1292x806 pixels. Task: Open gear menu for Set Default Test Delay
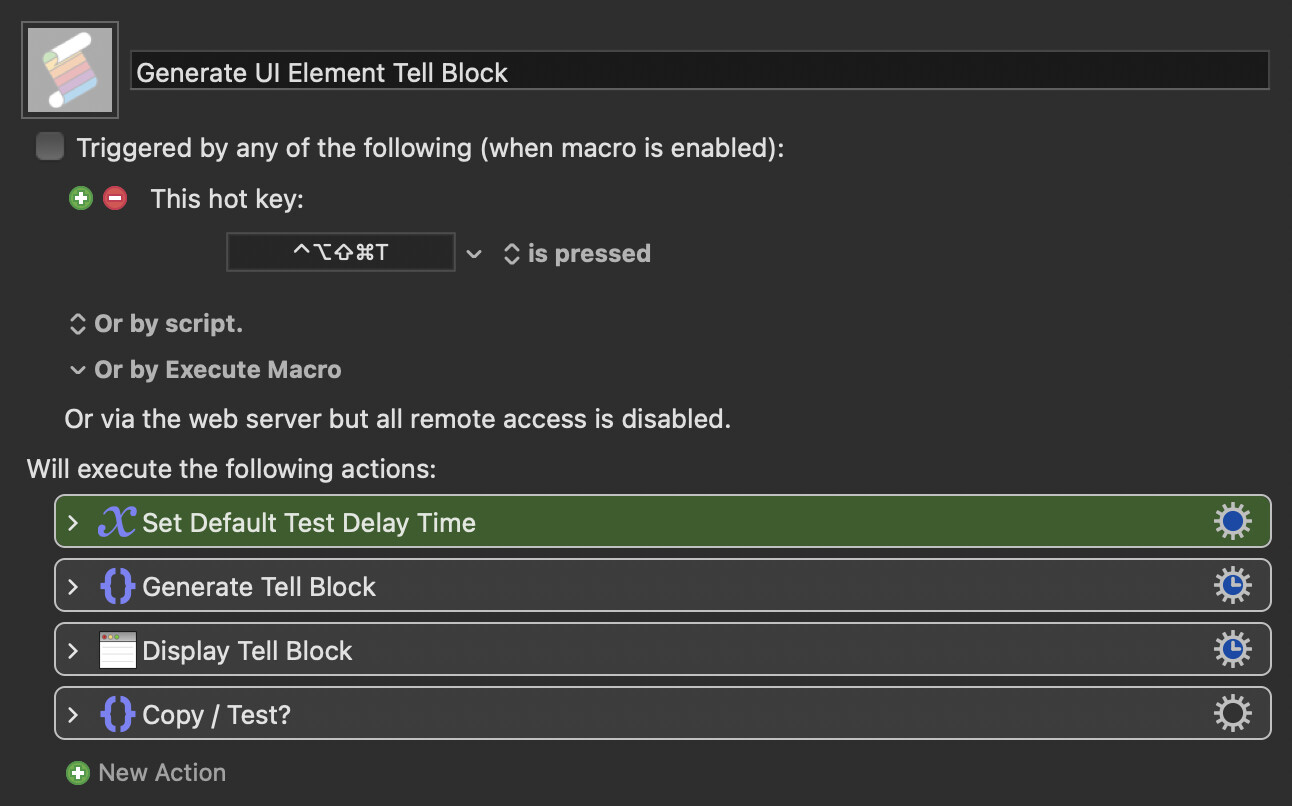pos(1232,522)
